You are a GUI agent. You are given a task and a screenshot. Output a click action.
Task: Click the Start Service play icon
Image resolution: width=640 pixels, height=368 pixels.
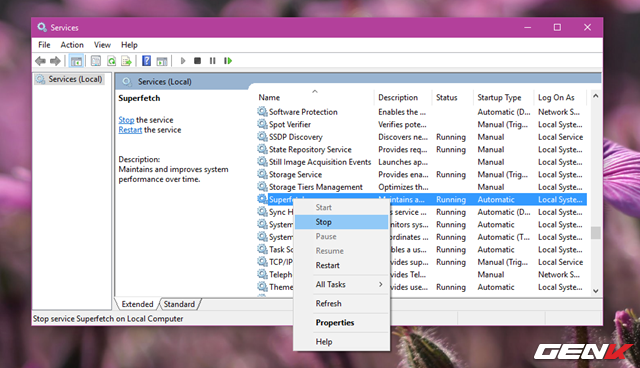[183, 61]
